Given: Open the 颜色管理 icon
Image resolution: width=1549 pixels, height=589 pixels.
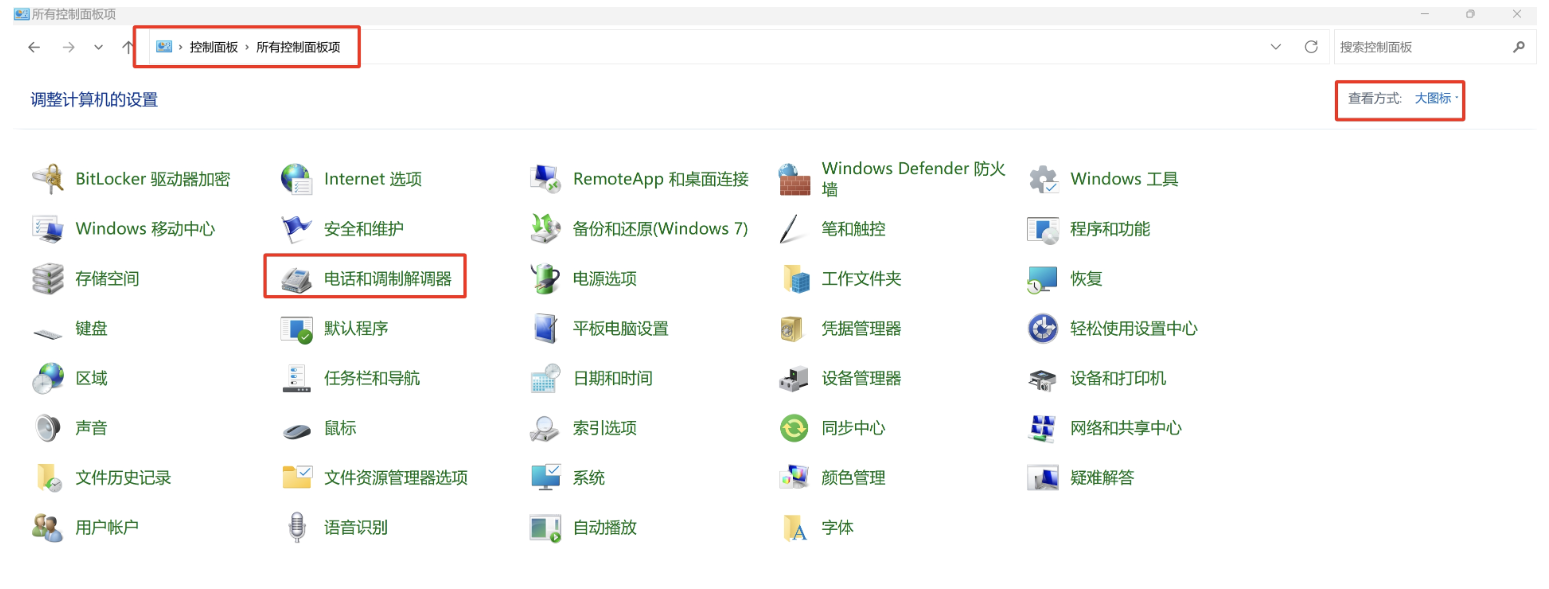Looking at the screenshot, I should 794,478.
